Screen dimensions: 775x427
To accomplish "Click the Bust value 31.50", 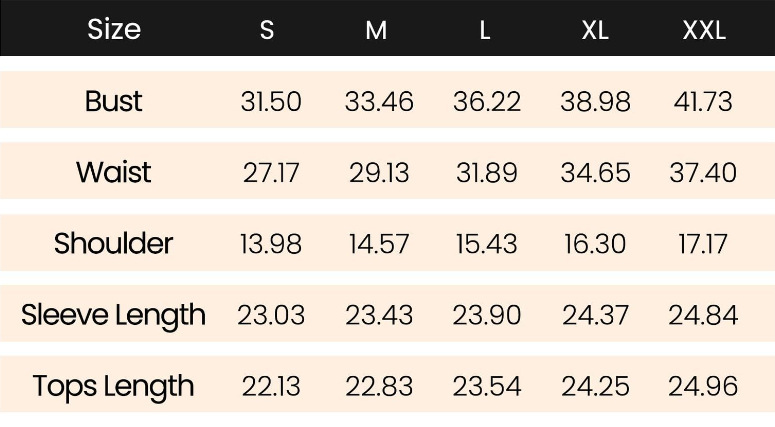I will tap(271, 101).
